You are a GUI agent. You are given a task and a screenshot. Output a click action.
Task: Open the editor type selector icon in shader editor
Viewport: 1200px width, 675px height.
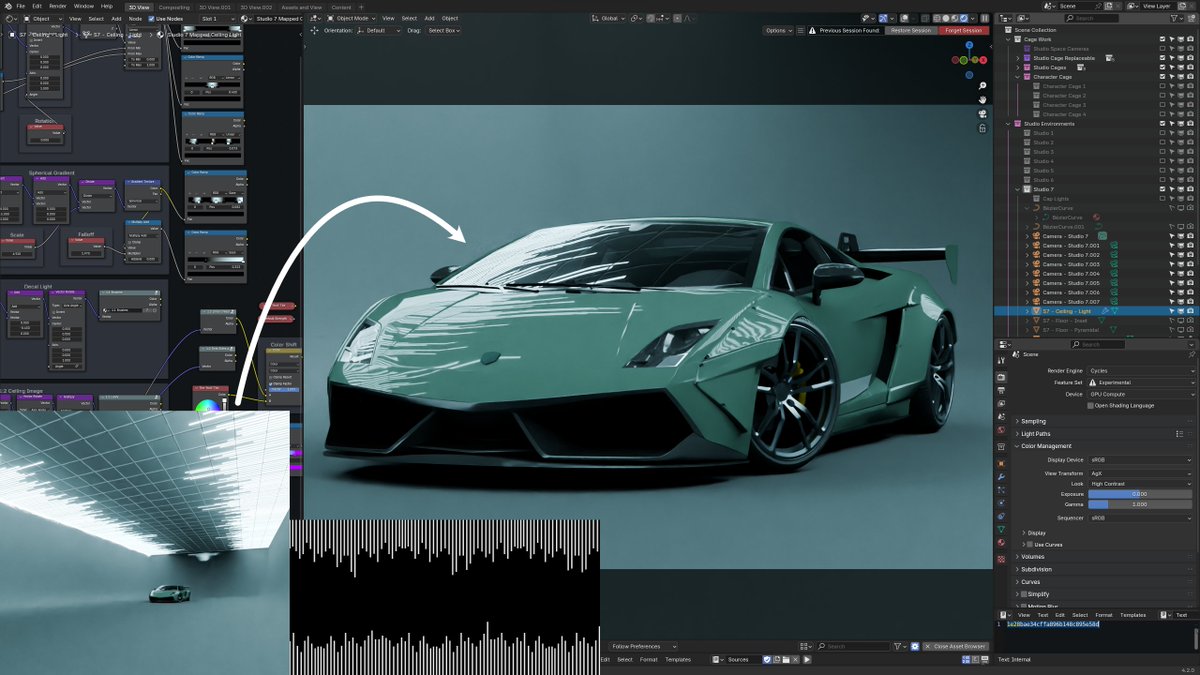(x=8, y=18)
